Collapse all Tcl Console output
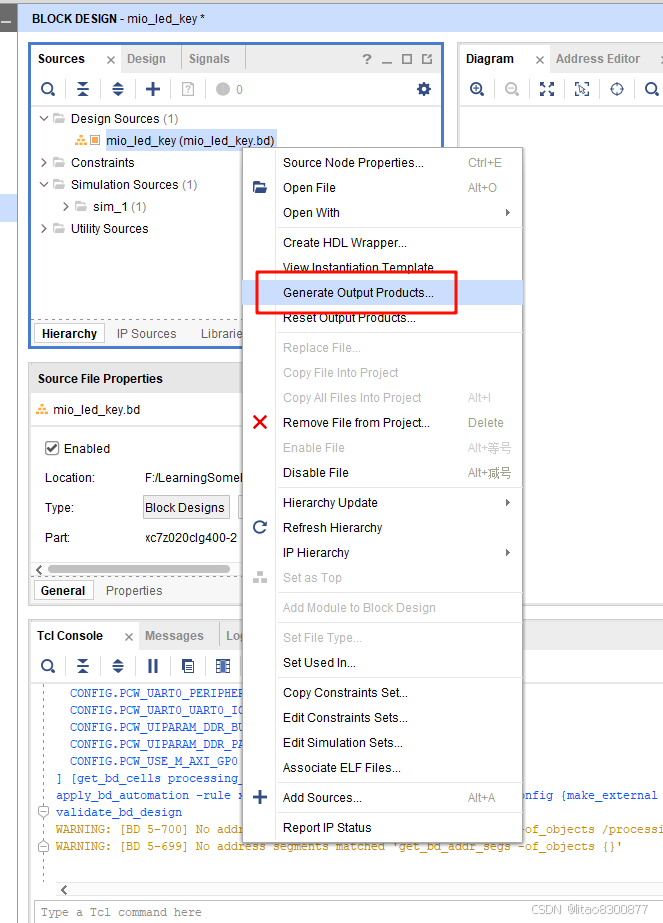Viewport: 663px width, 923px height. click(x=83, y=666)
